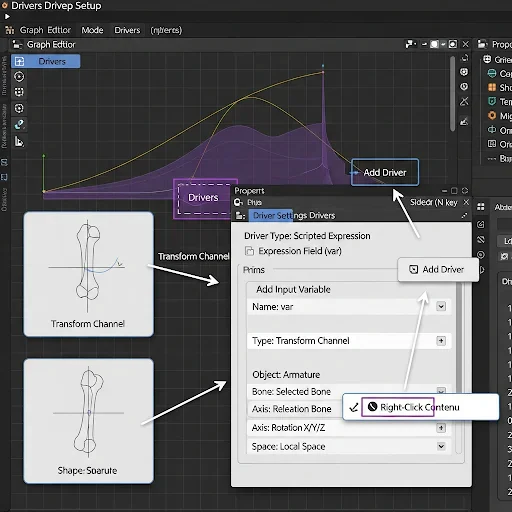Viewport: 512px width, 512px height.
Task: Click the Phue icon below the Propertt title
Action: (x=238, y=202)
